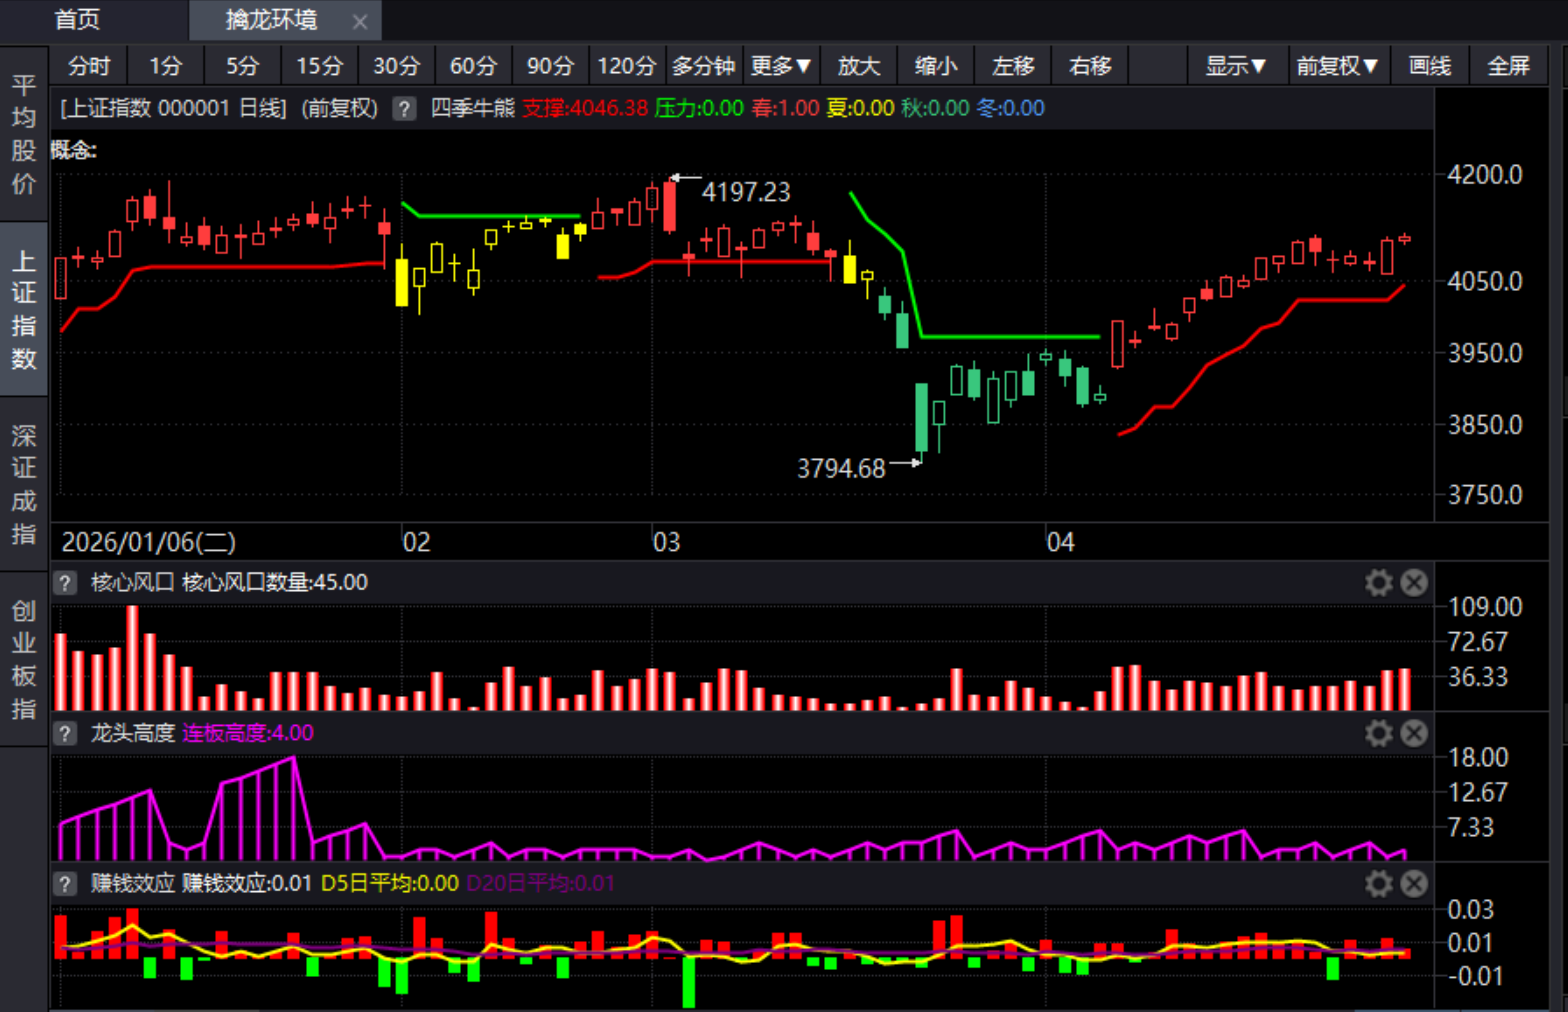Click the 赚钱效应:0.01 value

[247, 884]
